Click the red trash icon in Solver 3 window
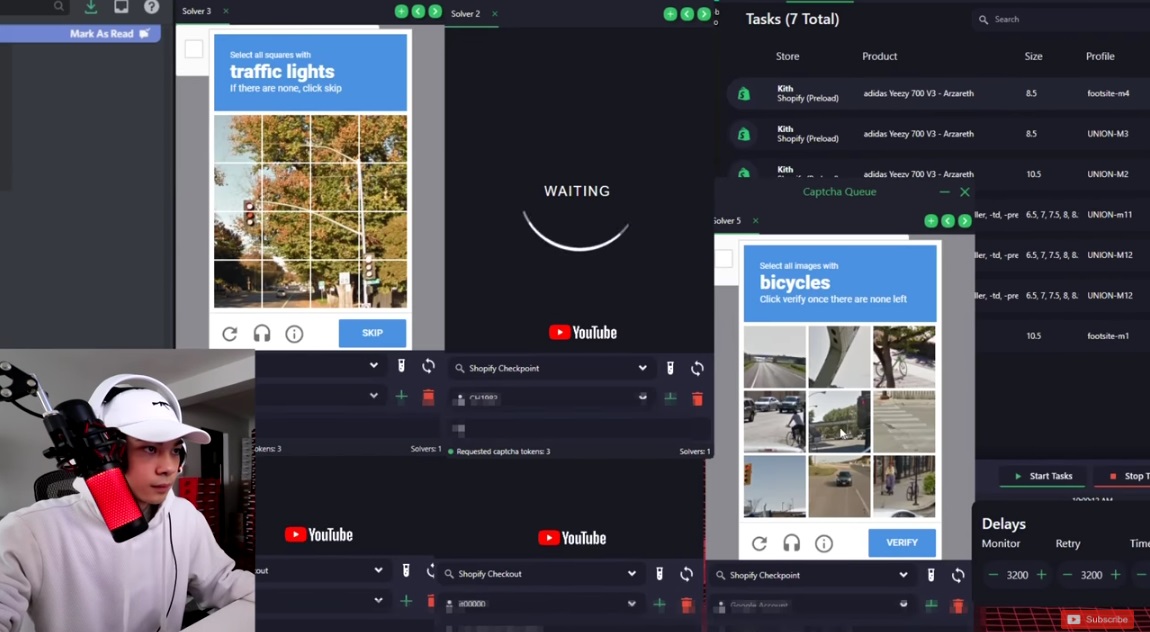The height and width of the screenshot is (632, 1150). tap(428, 397)
